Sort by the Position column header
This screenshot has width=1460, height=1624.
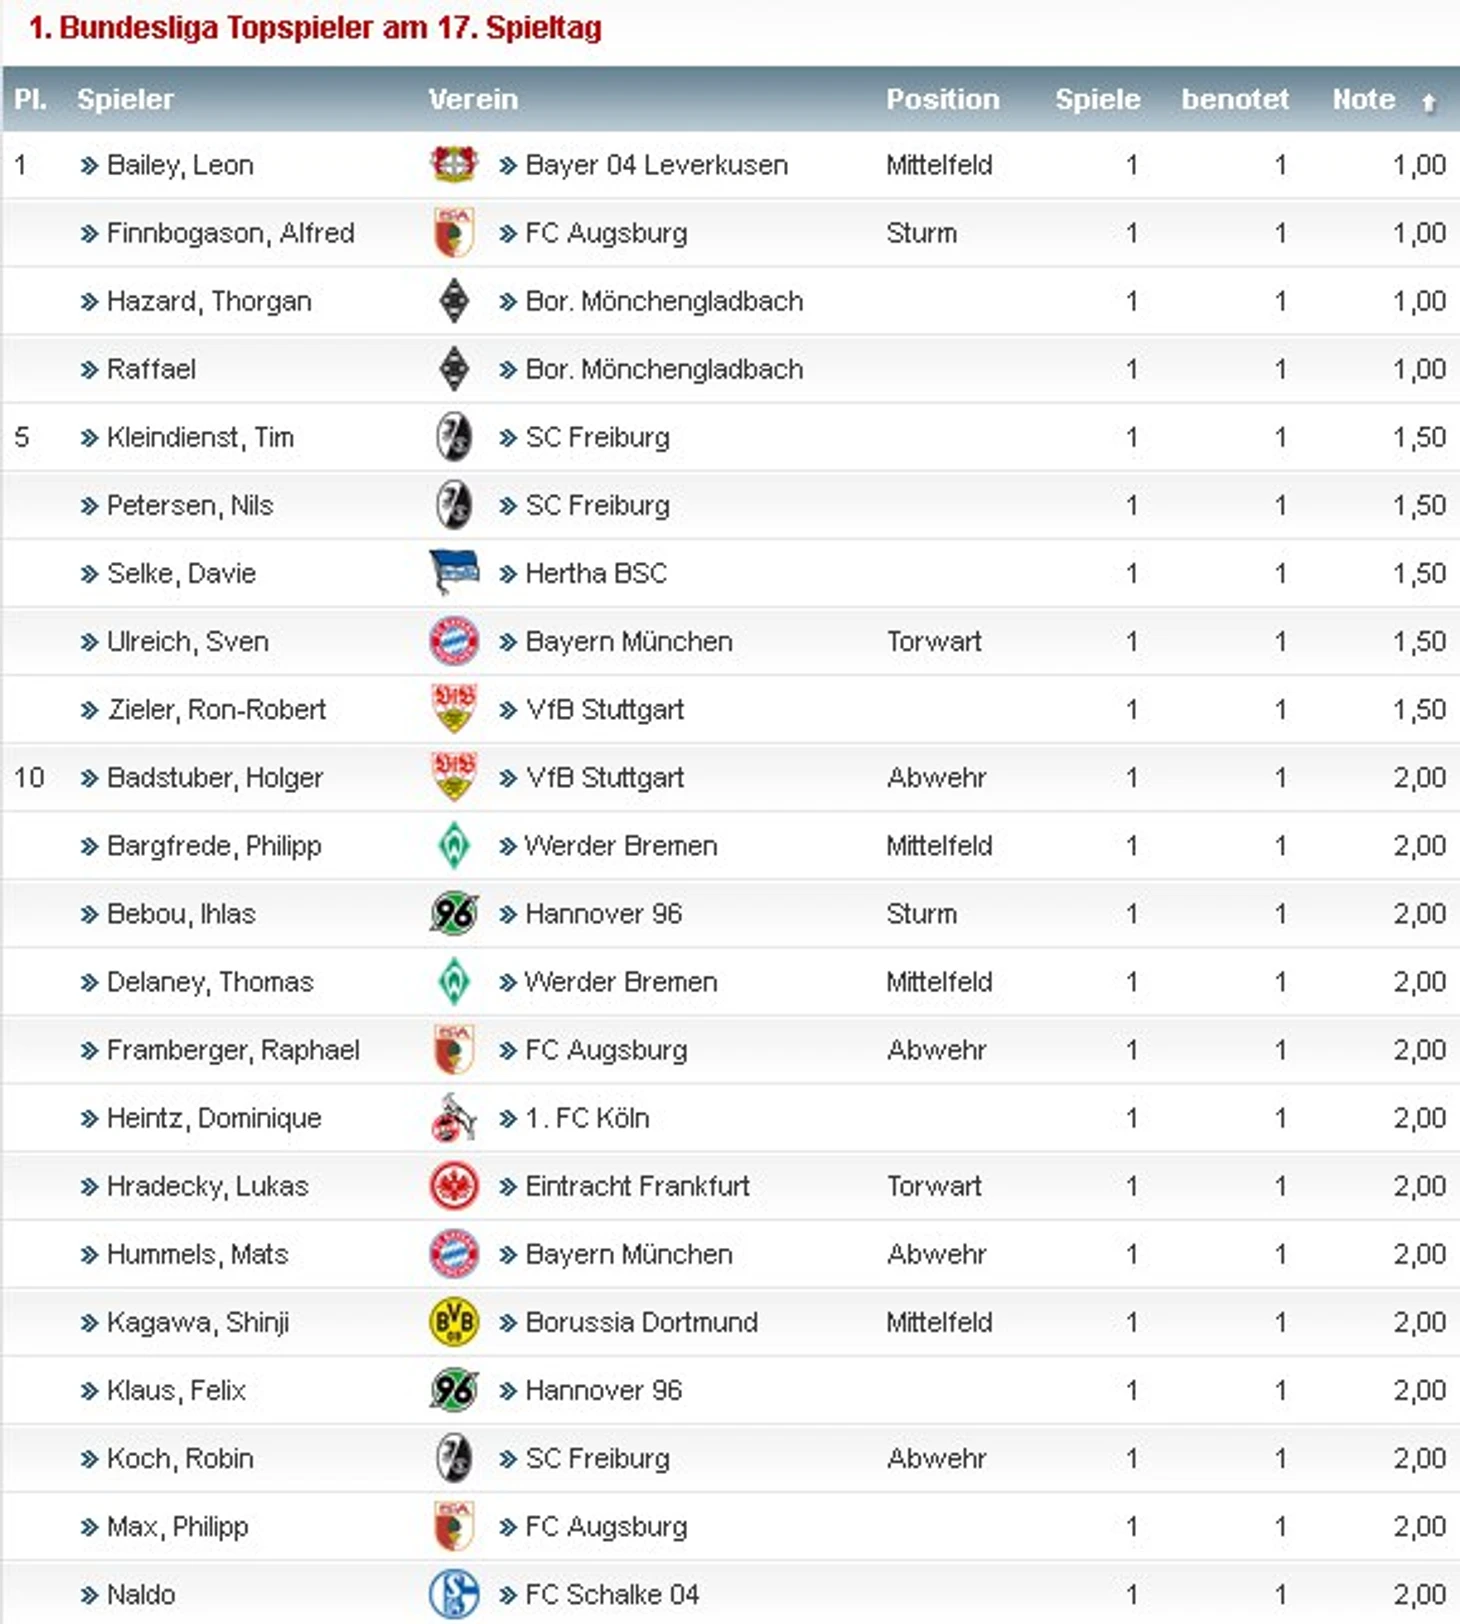[942, 99]
